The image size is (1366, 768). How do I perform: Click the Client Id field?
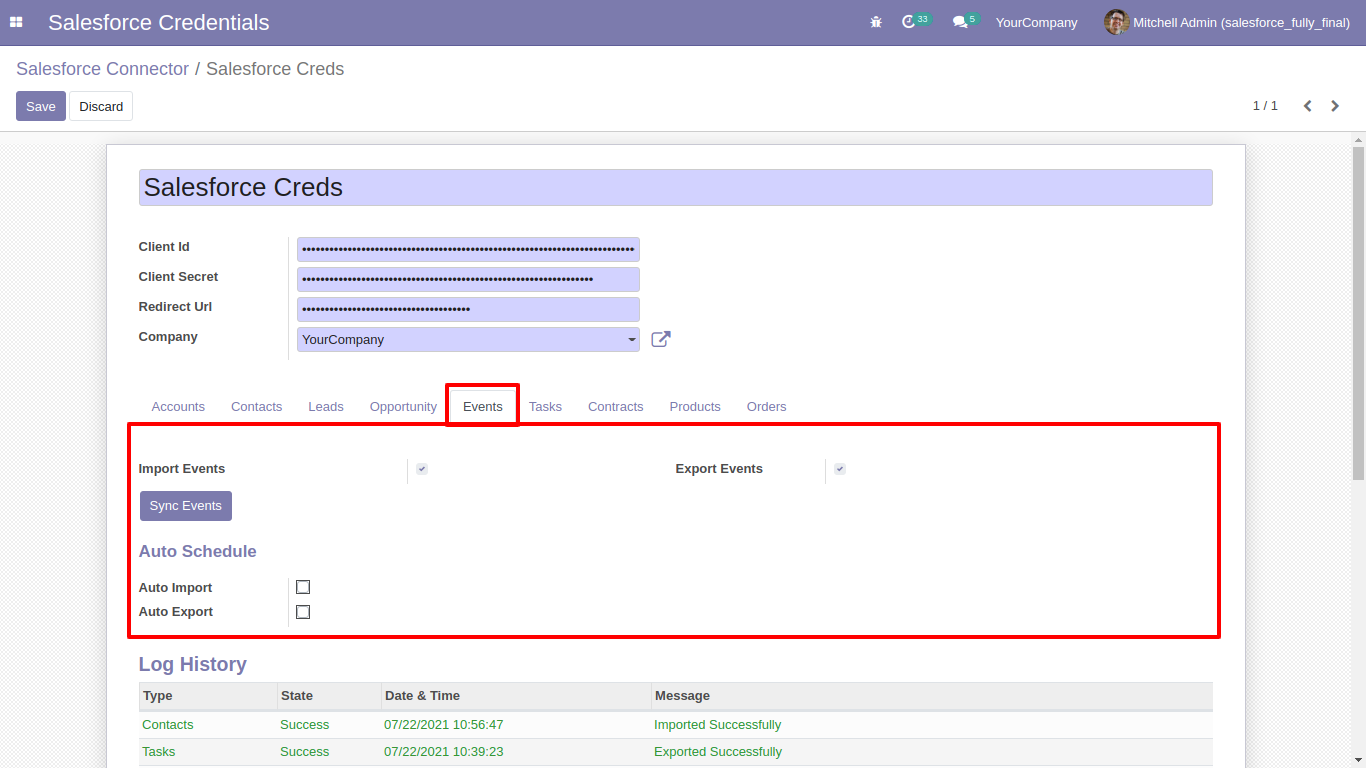pyautogui.click(x=468, y=249)
